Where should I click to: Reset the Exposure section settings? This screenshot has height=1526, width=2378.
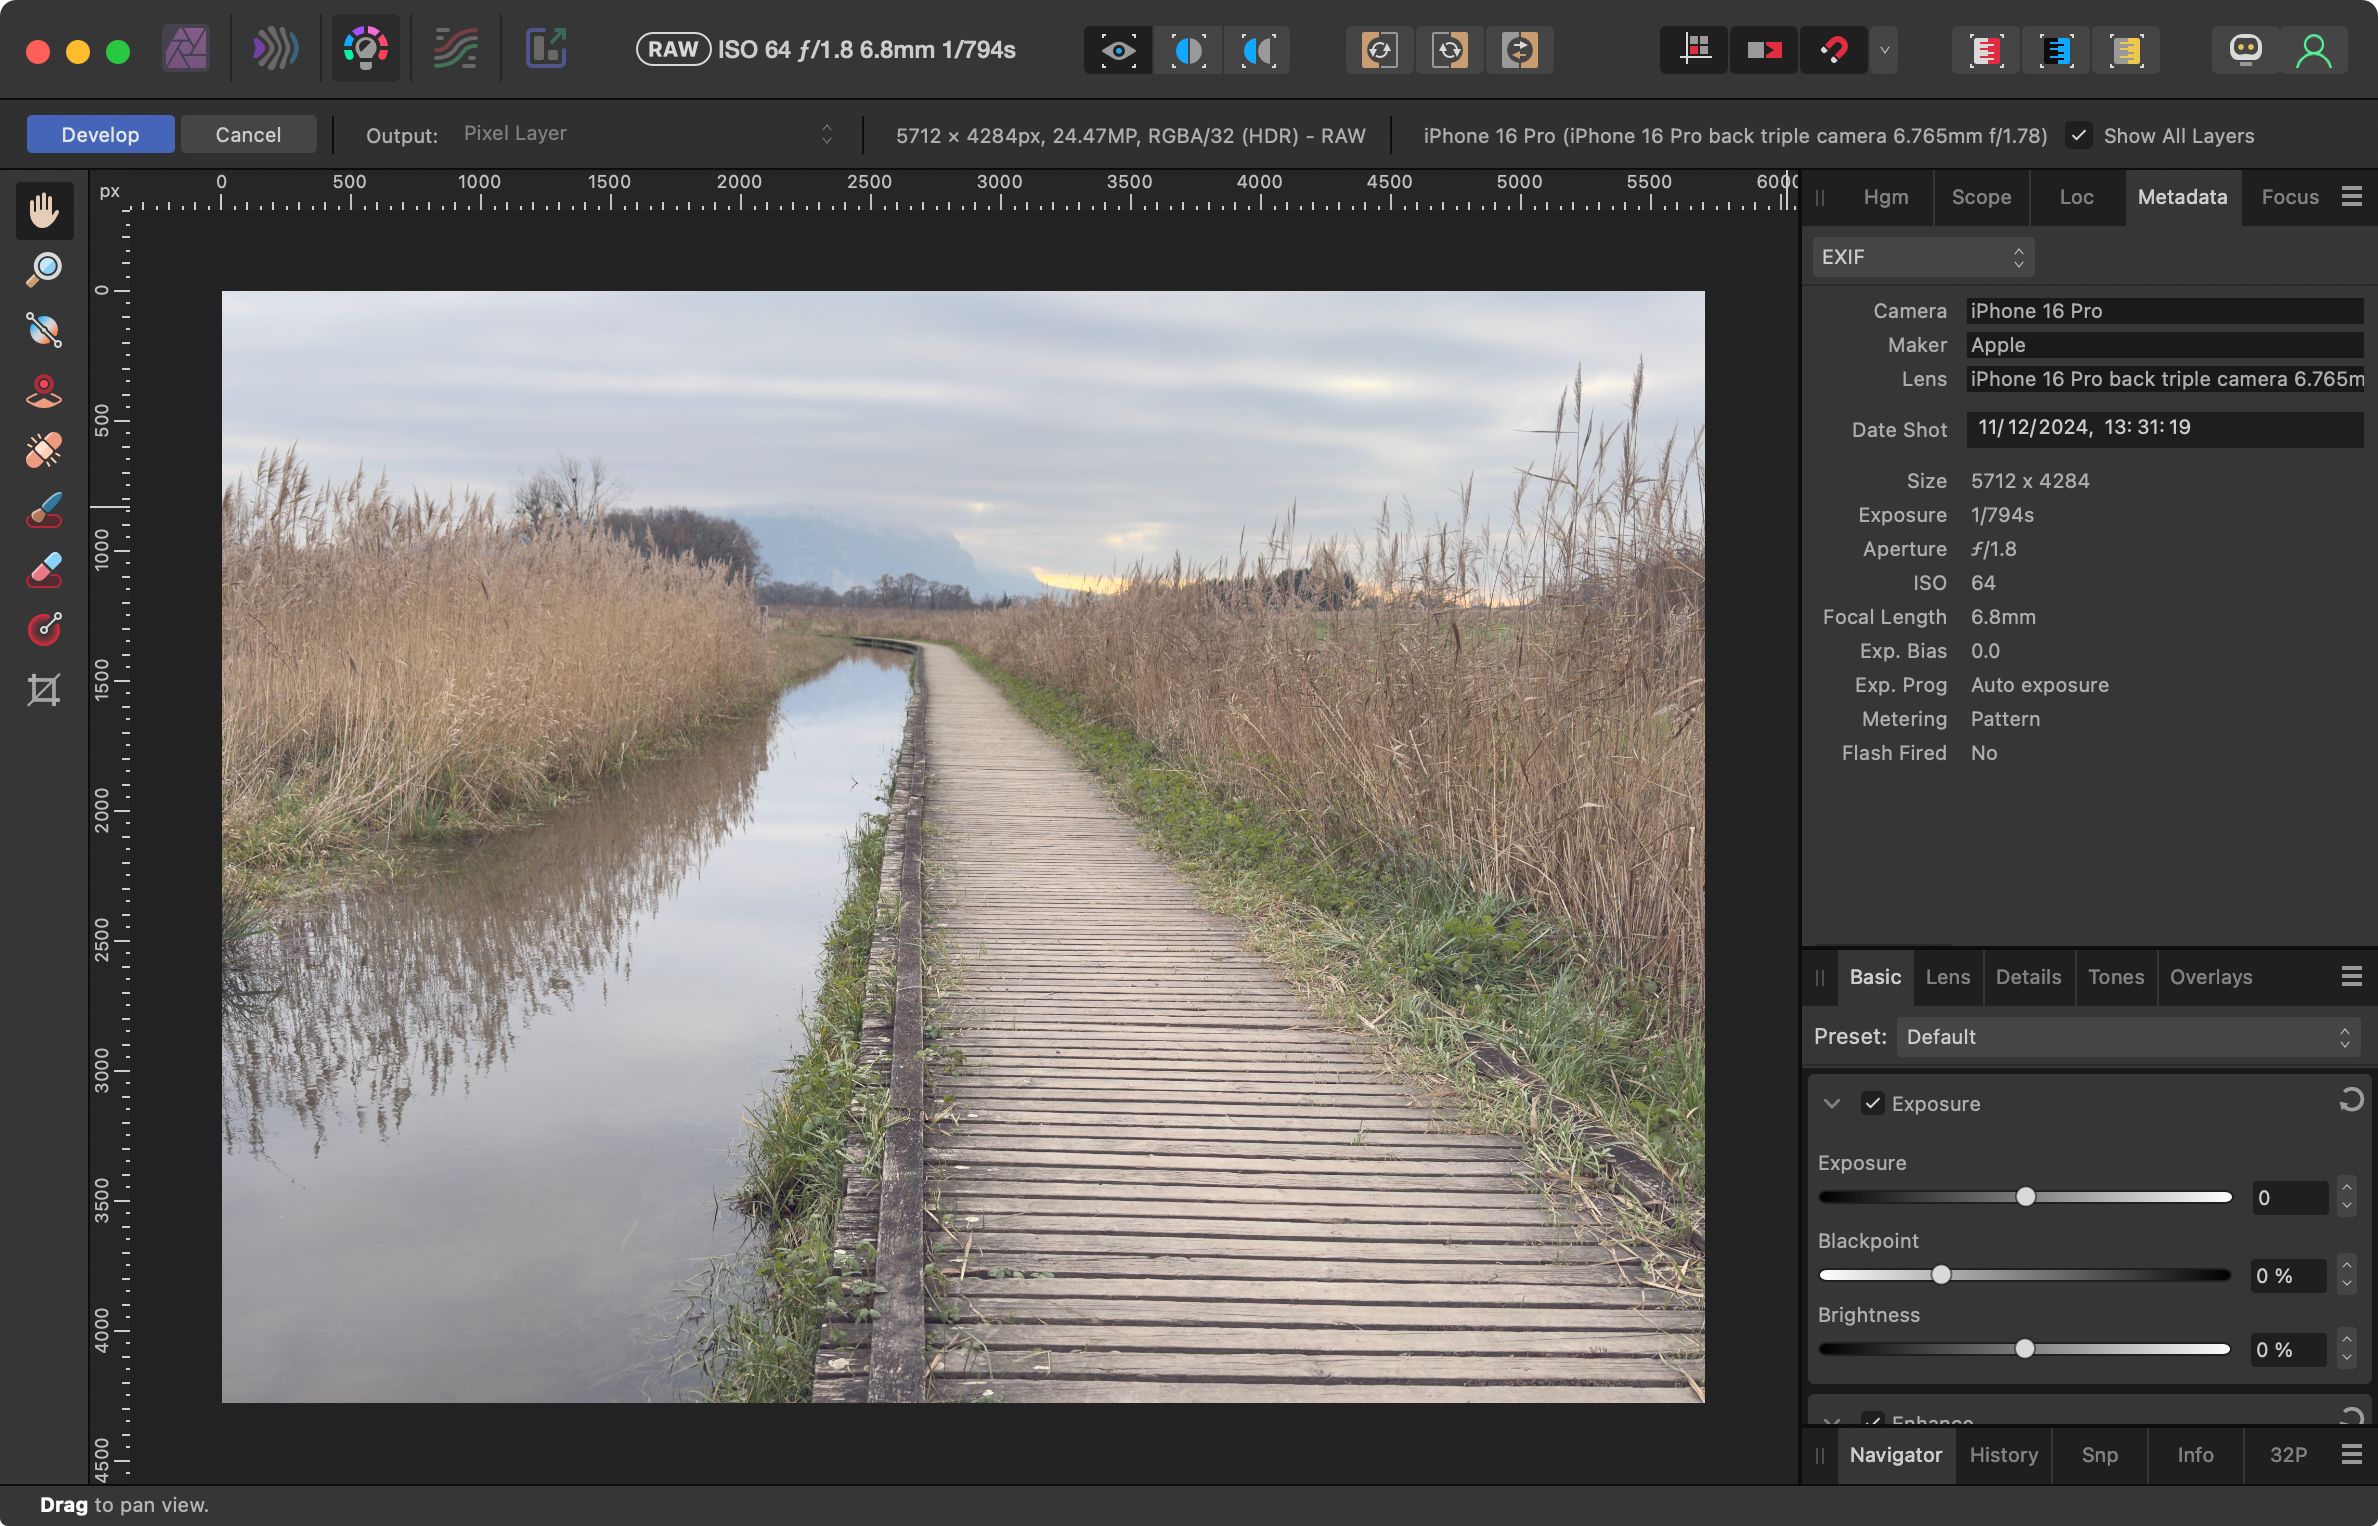tap(2351, 1101)
